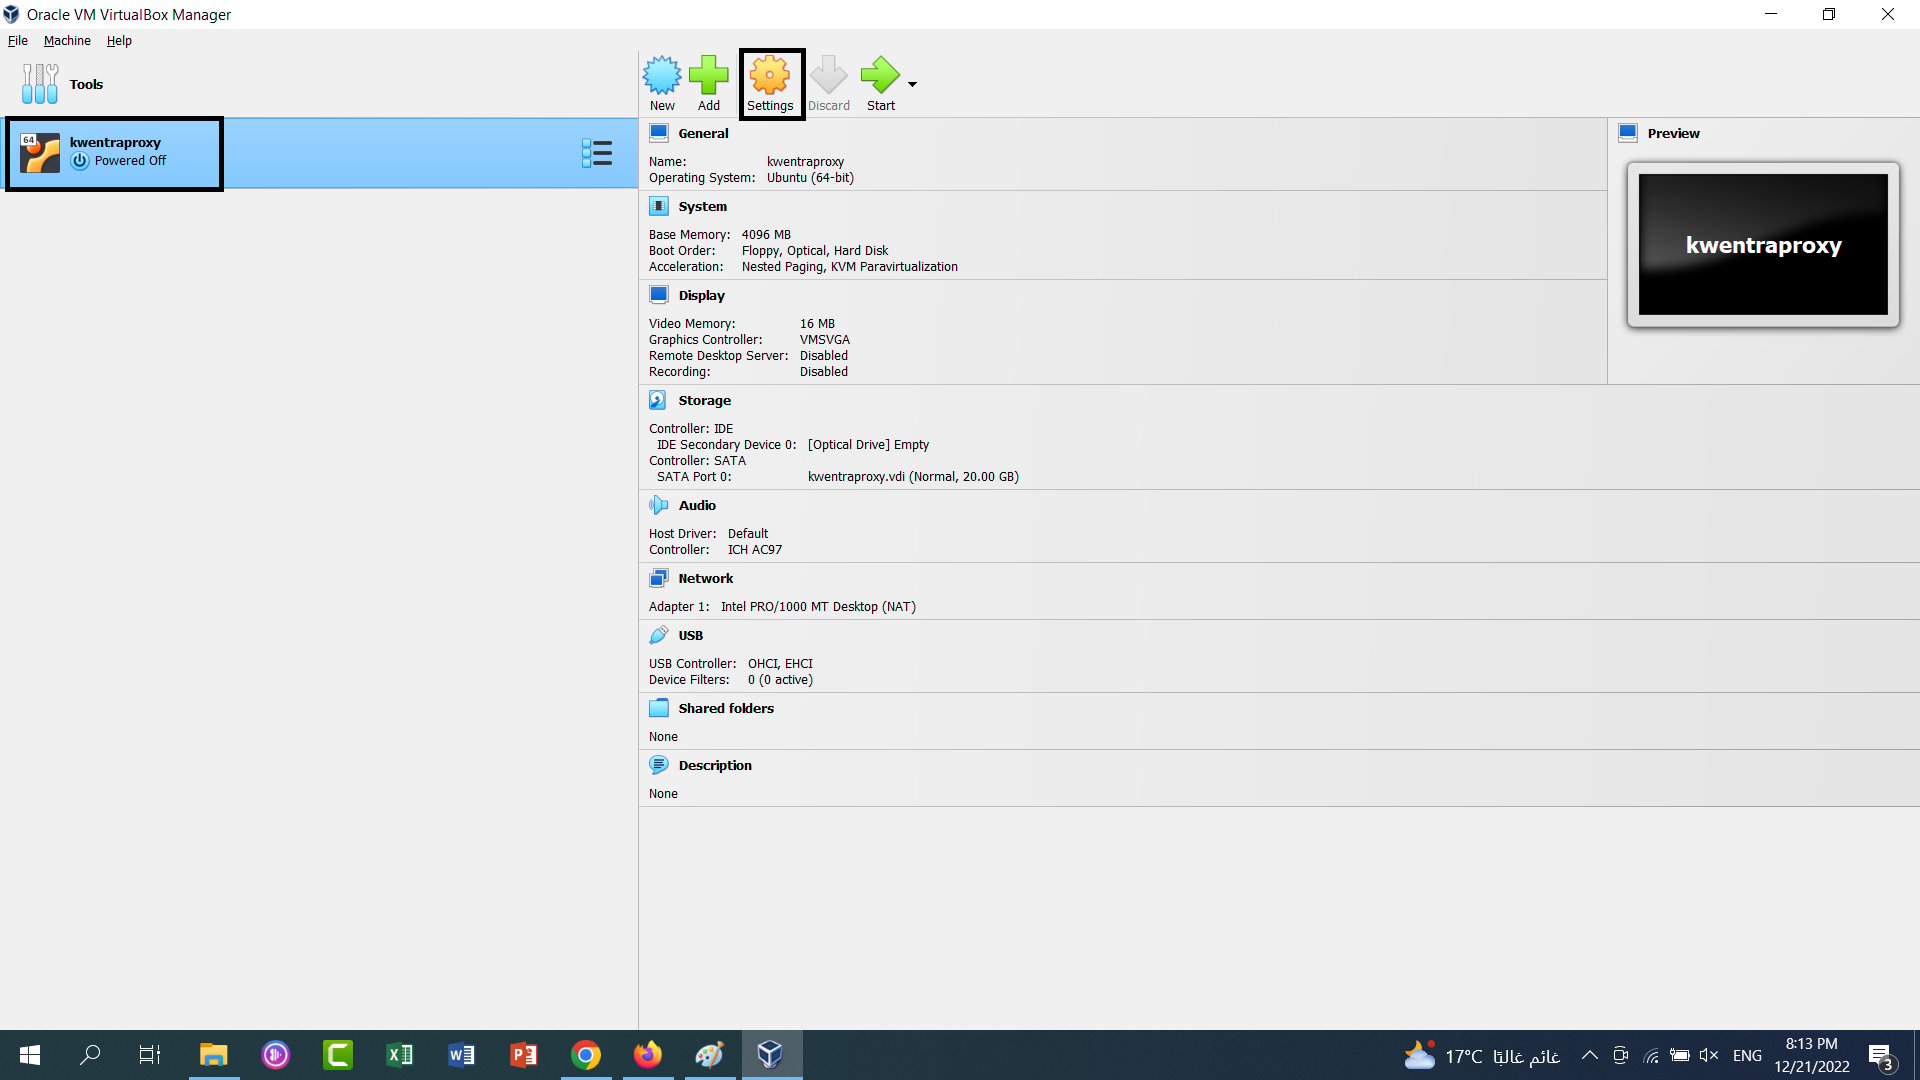This screenshot has height=1080, width=1920.
Task: Open Excel from the taskbar
Action: tap(399, 1055)
